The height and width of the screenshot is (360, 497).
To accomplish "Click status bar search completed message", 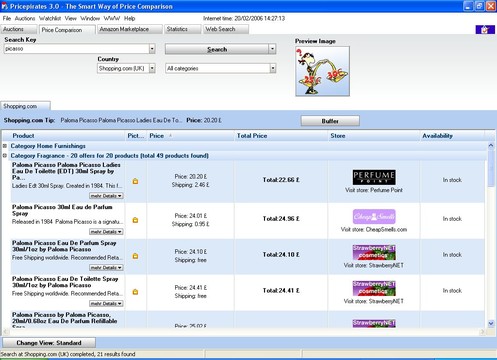I will point(68,354).
